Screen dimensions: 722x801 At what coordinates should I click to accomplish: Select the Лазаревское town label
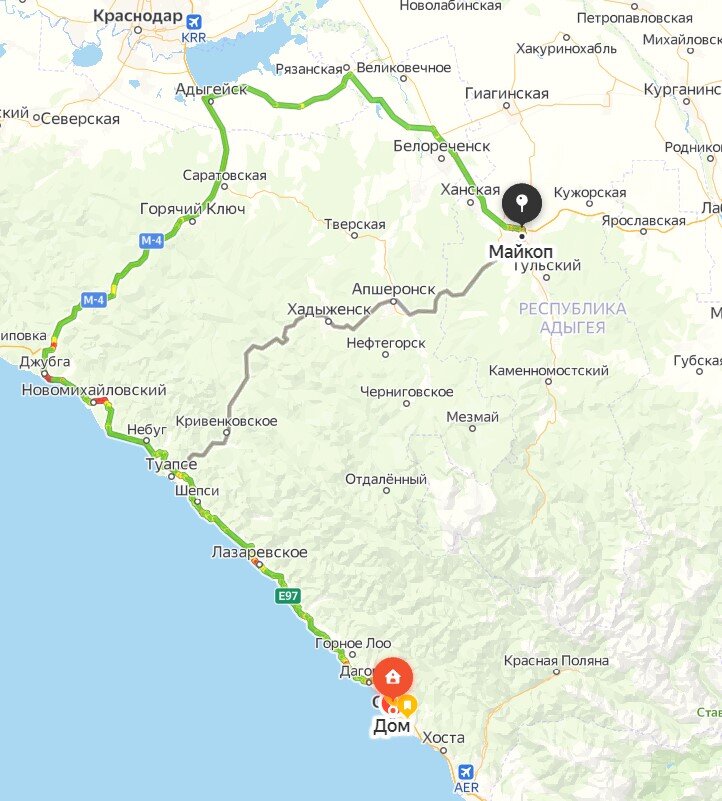point(259,552)
